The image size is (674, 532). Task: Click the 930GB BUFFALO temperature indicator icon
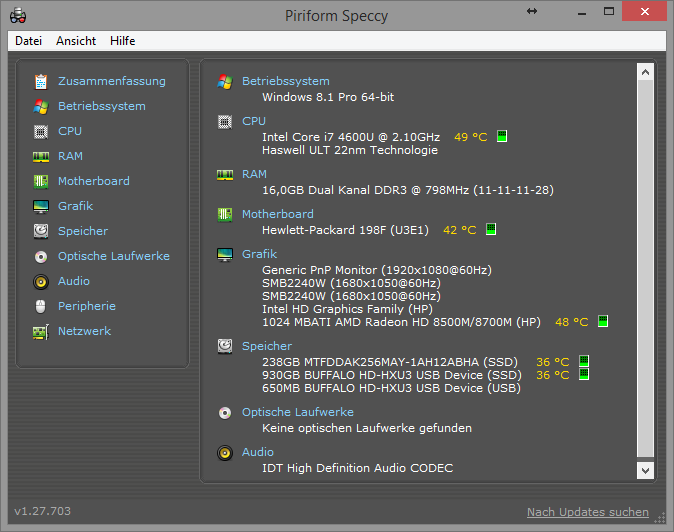[x=584, y=374]
